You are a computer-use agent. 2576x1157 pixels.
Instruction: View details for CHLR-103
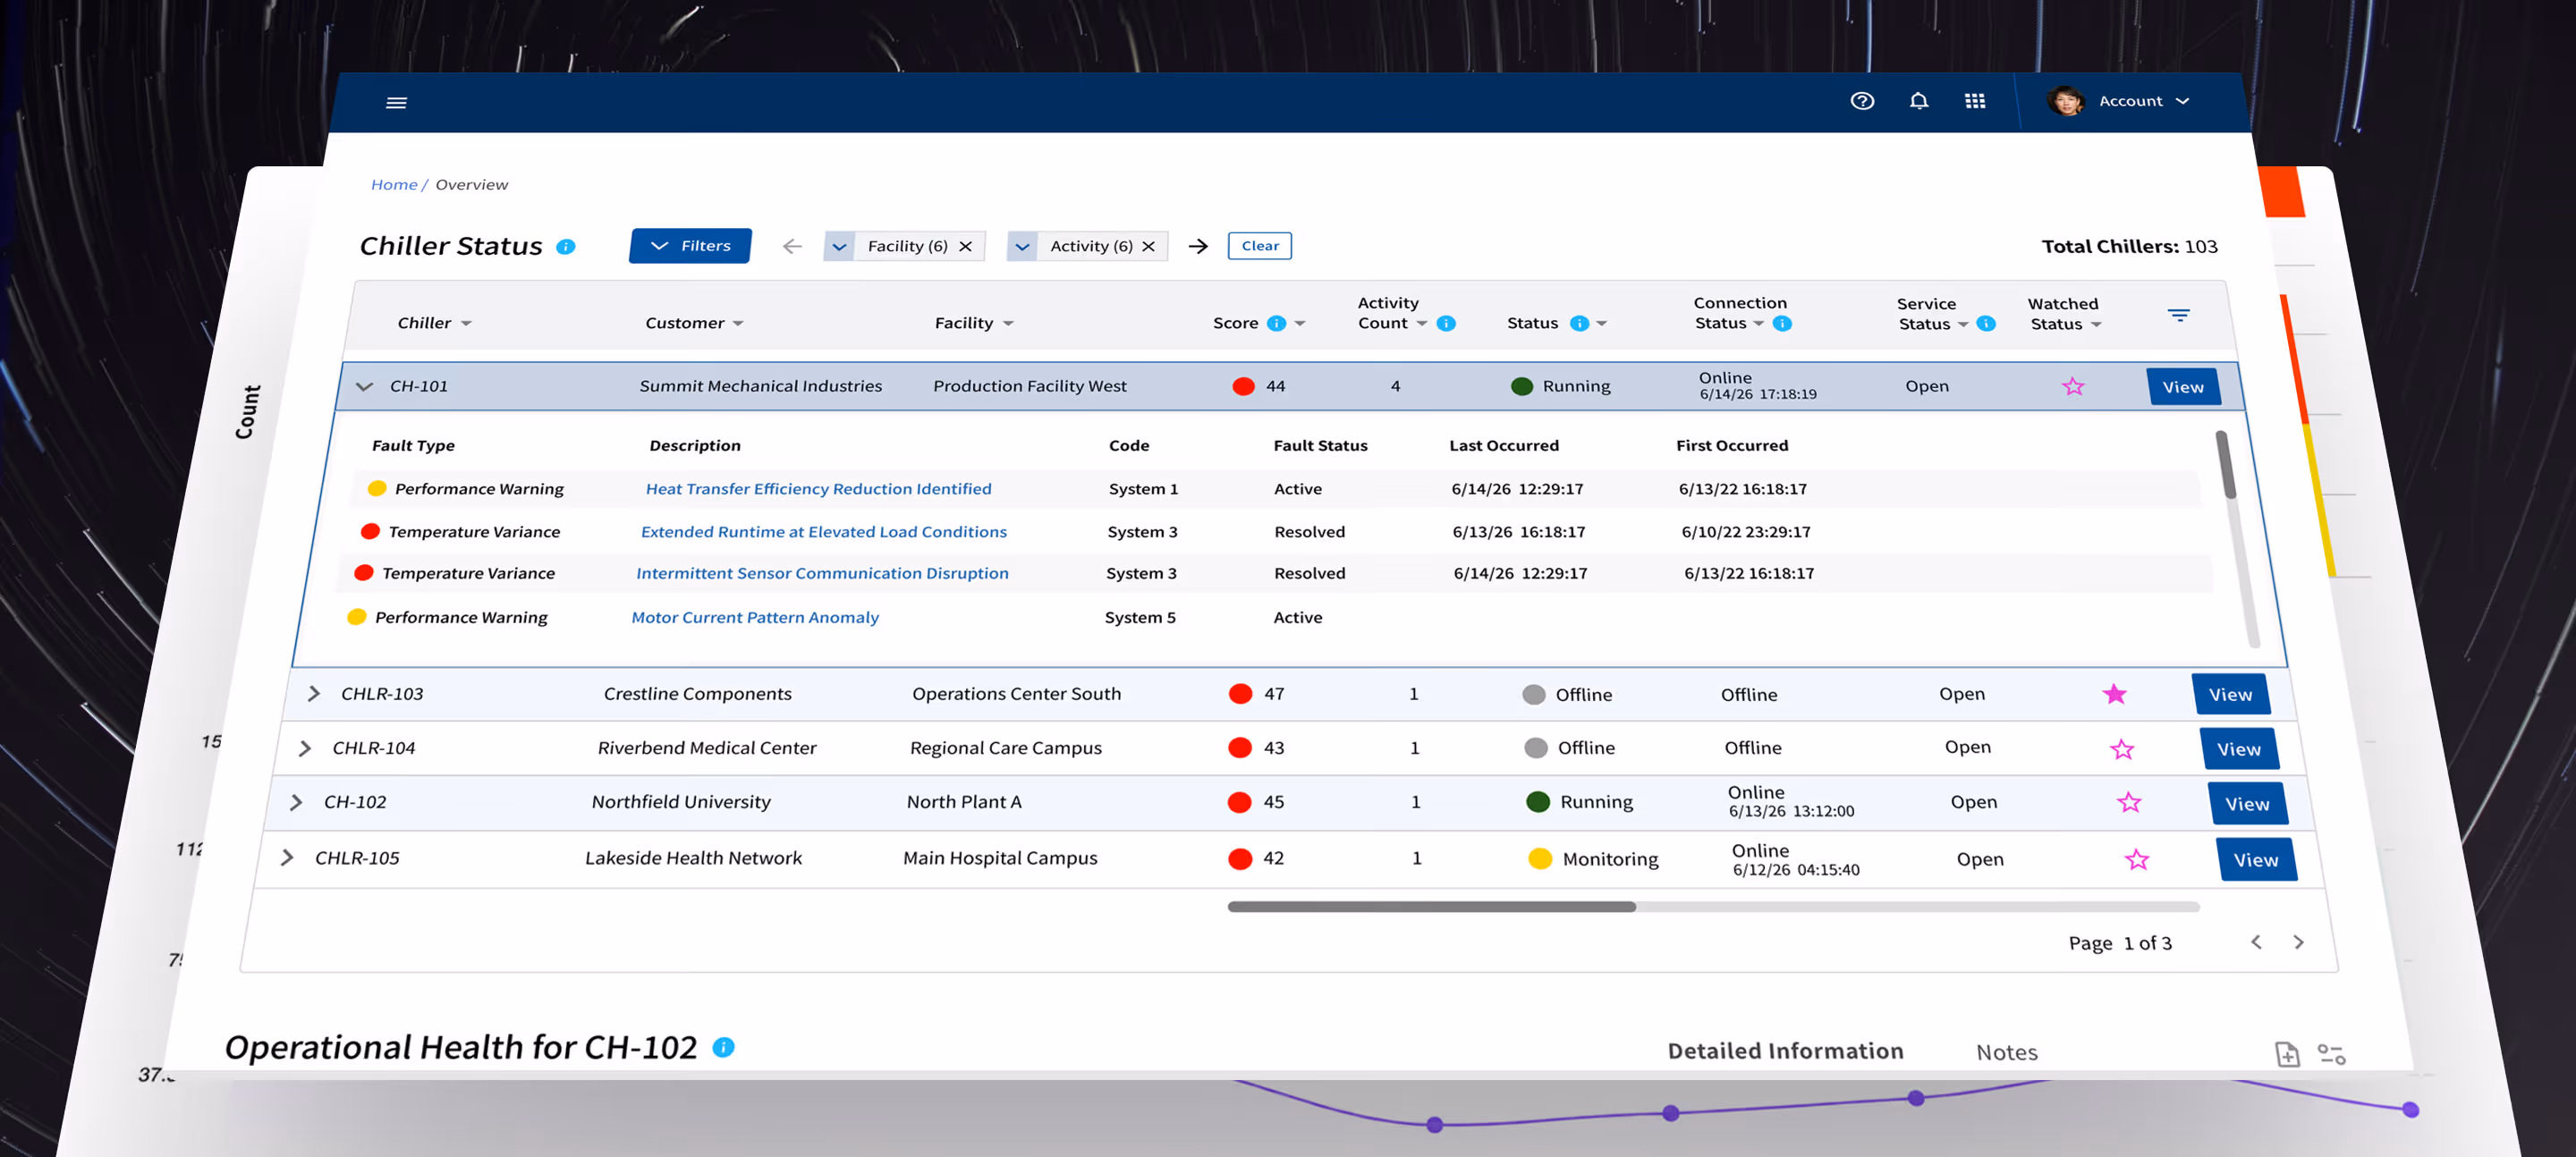coord(2230,694)
